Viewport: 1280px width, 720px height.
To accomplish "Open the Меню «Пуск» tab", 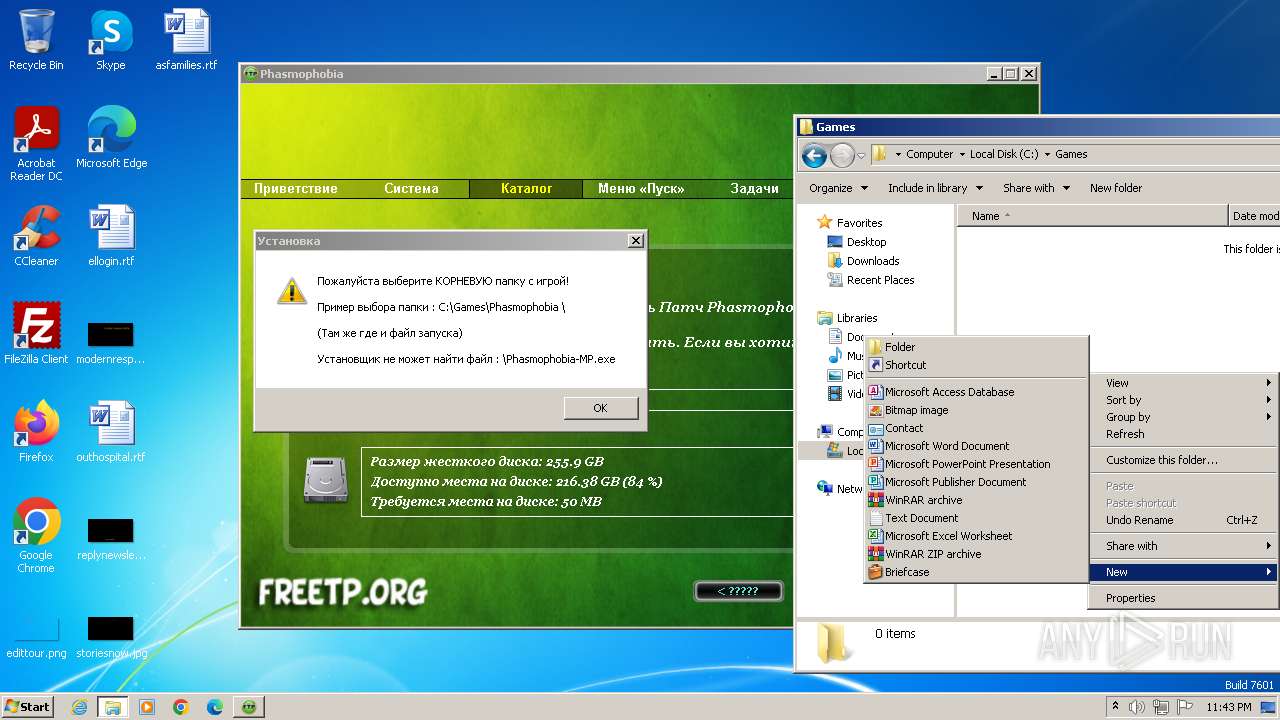I will [x=641, y=188].
